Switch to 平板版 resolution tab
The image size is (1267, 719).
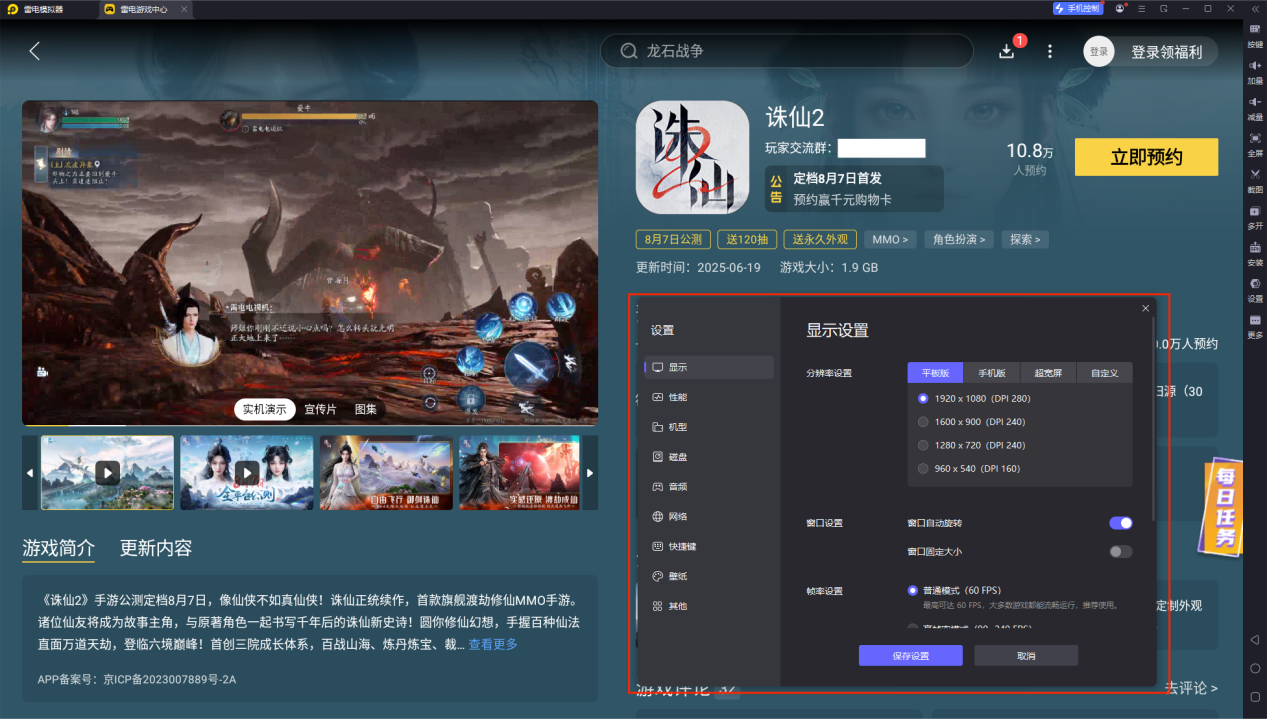[x=935, y=373]
